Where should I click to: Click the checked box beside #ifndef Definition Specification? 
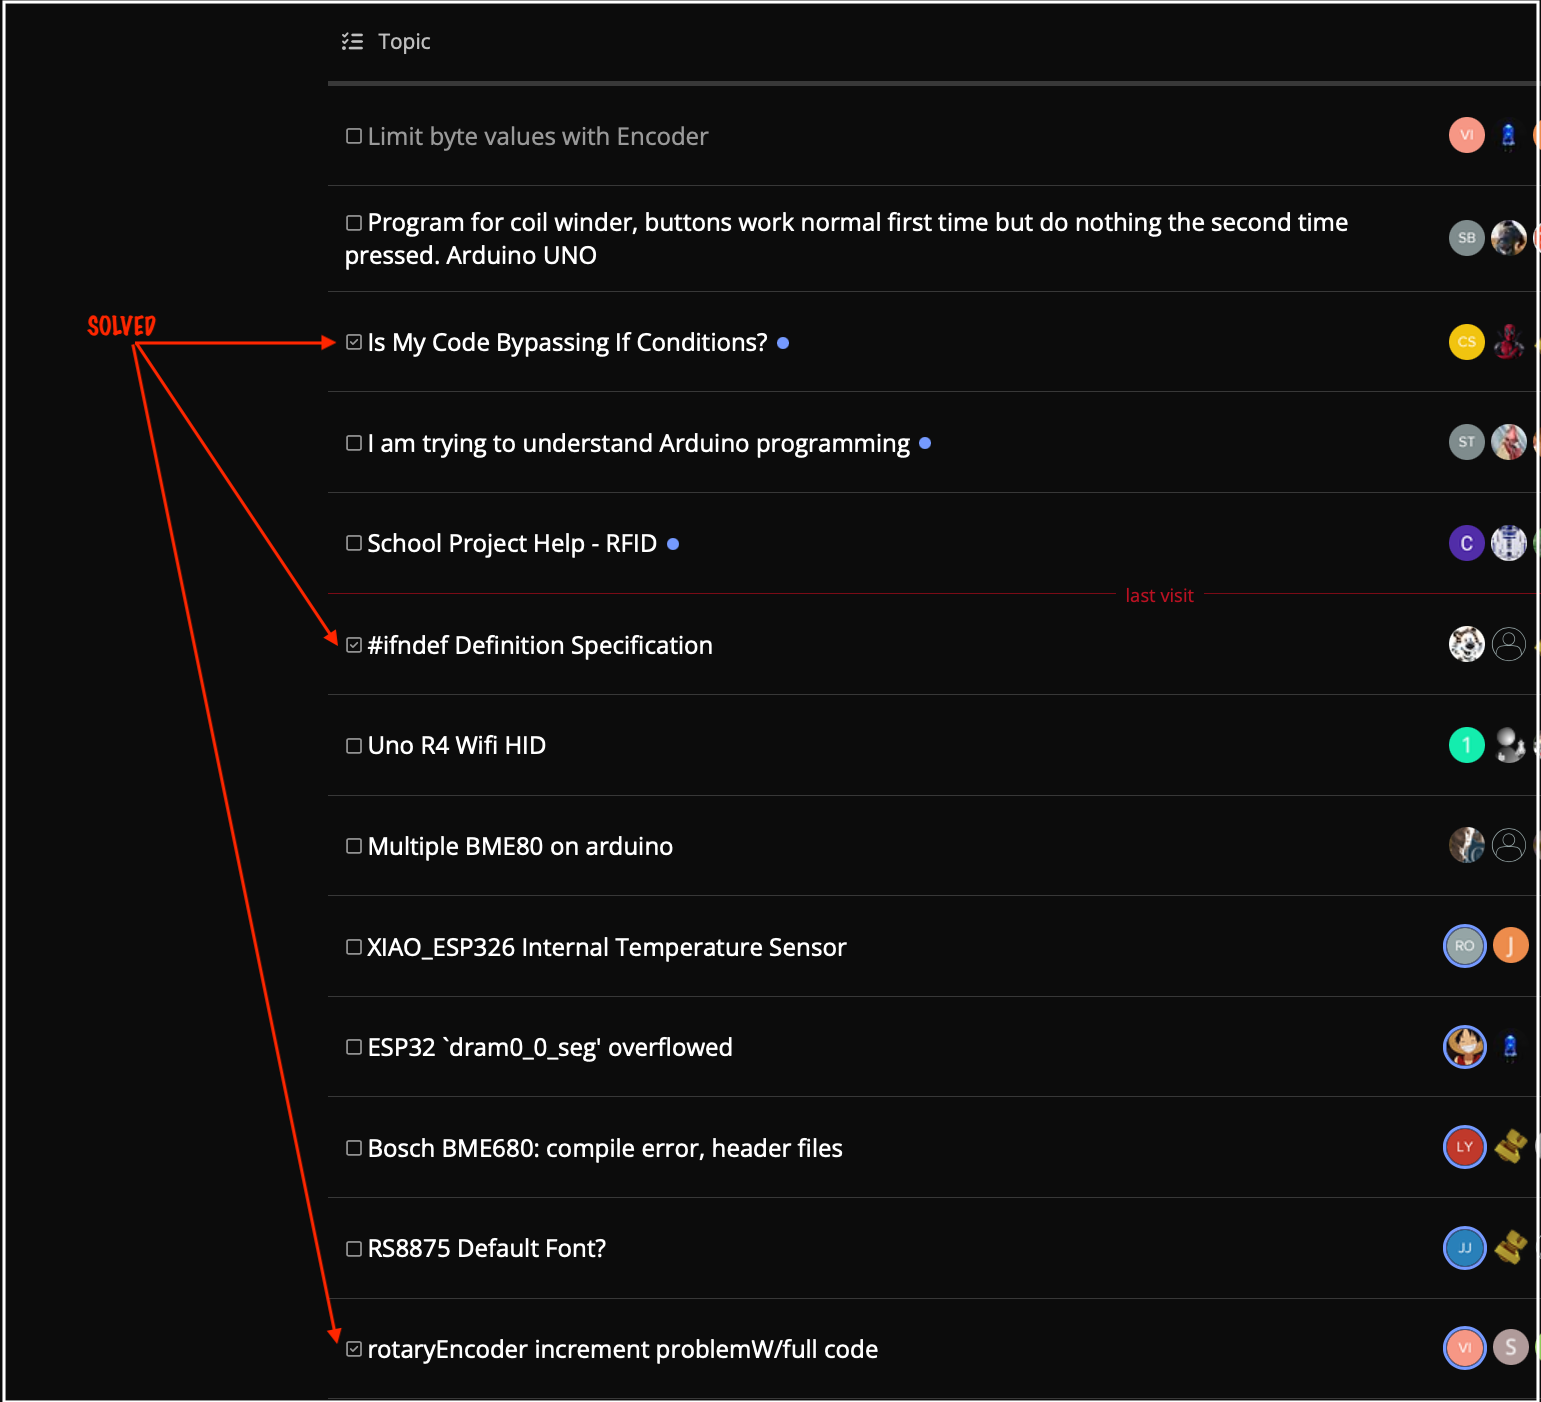point(354,645)
